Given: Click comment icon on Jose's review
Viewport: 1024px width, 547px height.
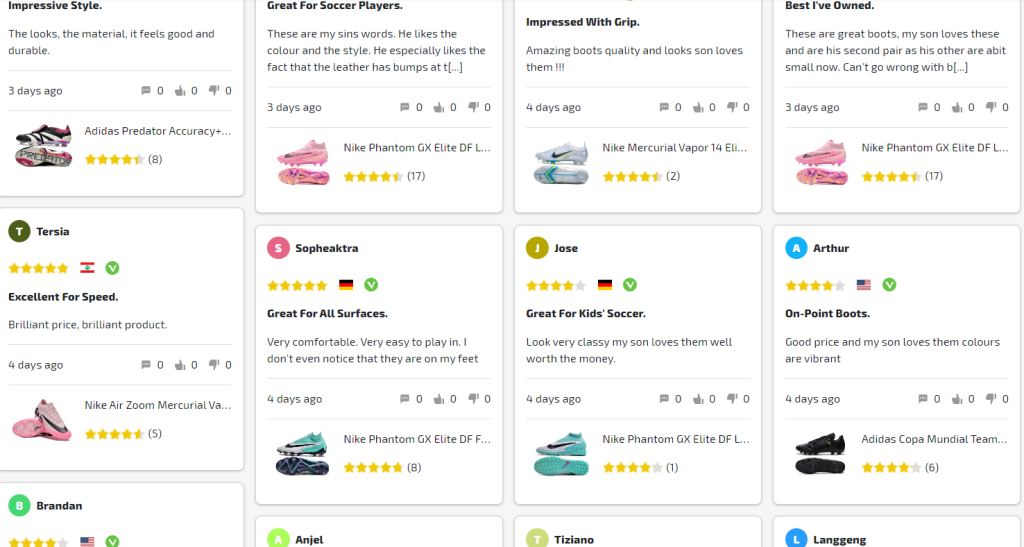Looking at the screenshot, I should click(664, 399).
